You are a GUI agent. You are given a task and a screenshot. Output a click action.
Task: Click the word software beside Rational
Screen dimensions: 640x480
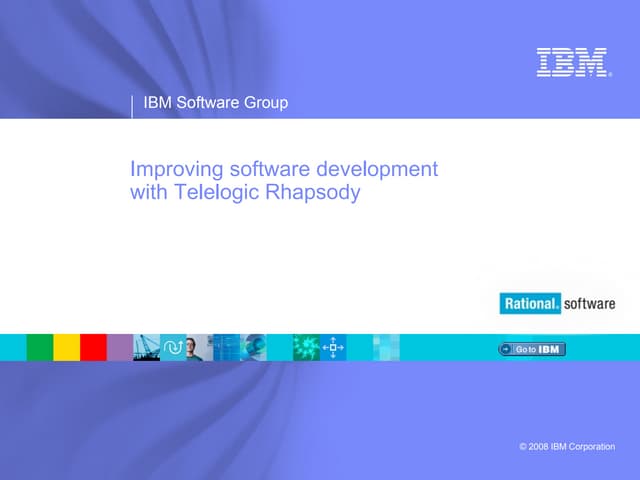pos(589,303)
